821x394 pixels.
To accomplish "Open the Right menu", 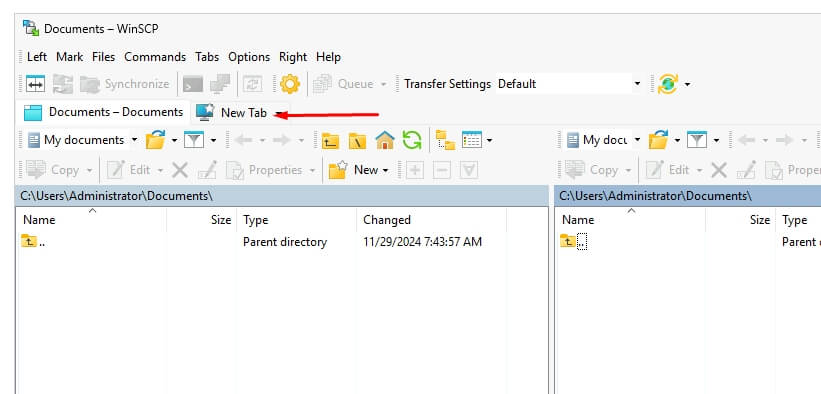I will [293, 57].
